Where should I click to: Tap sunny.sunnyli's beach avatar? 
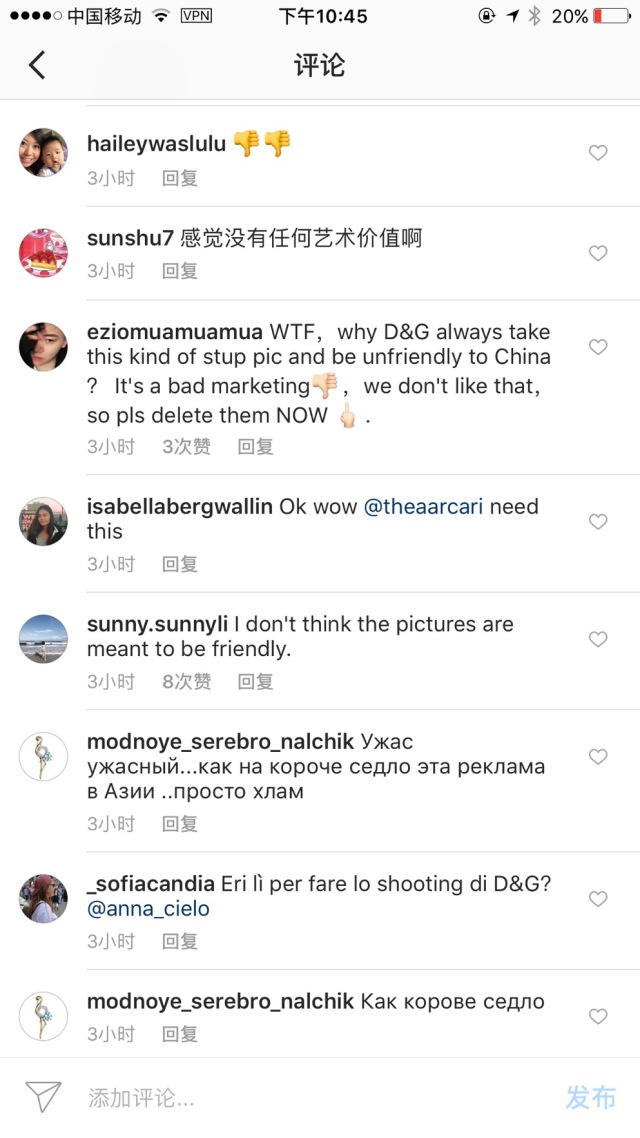point(43,639)
